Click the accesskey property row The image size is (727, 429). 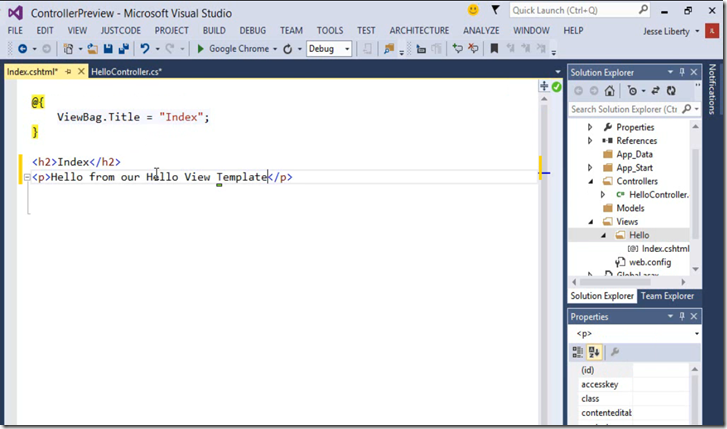pos(633,384)
